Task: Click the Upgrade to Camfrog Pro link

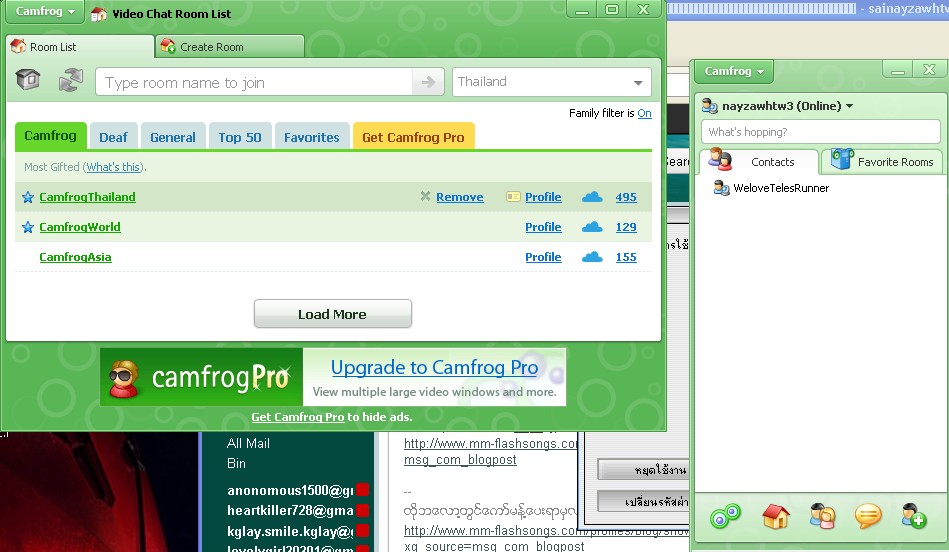Action: coord(435,367)
